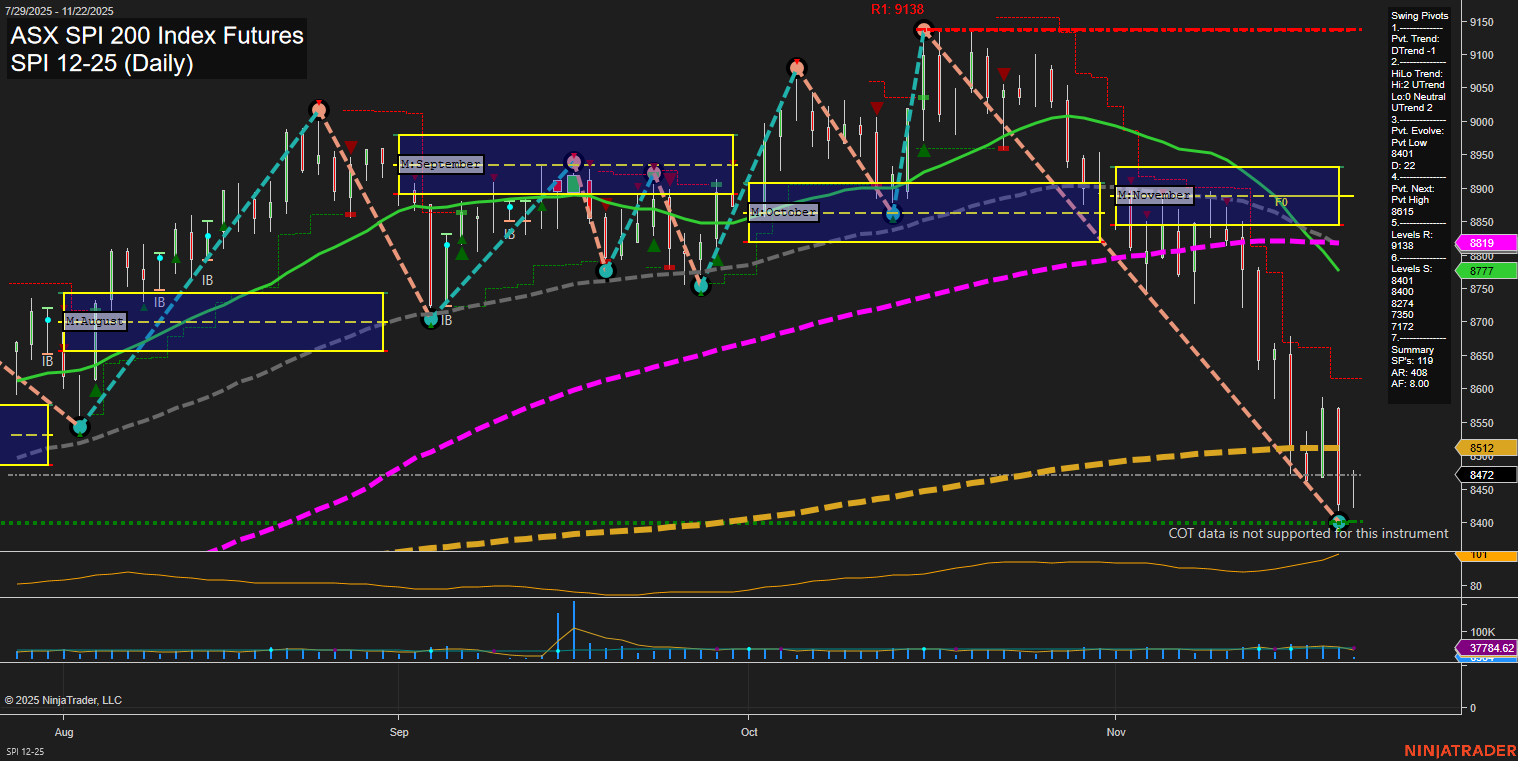
Task: Select the Pvt. Evolve: entry
Action: (1418, 131)
